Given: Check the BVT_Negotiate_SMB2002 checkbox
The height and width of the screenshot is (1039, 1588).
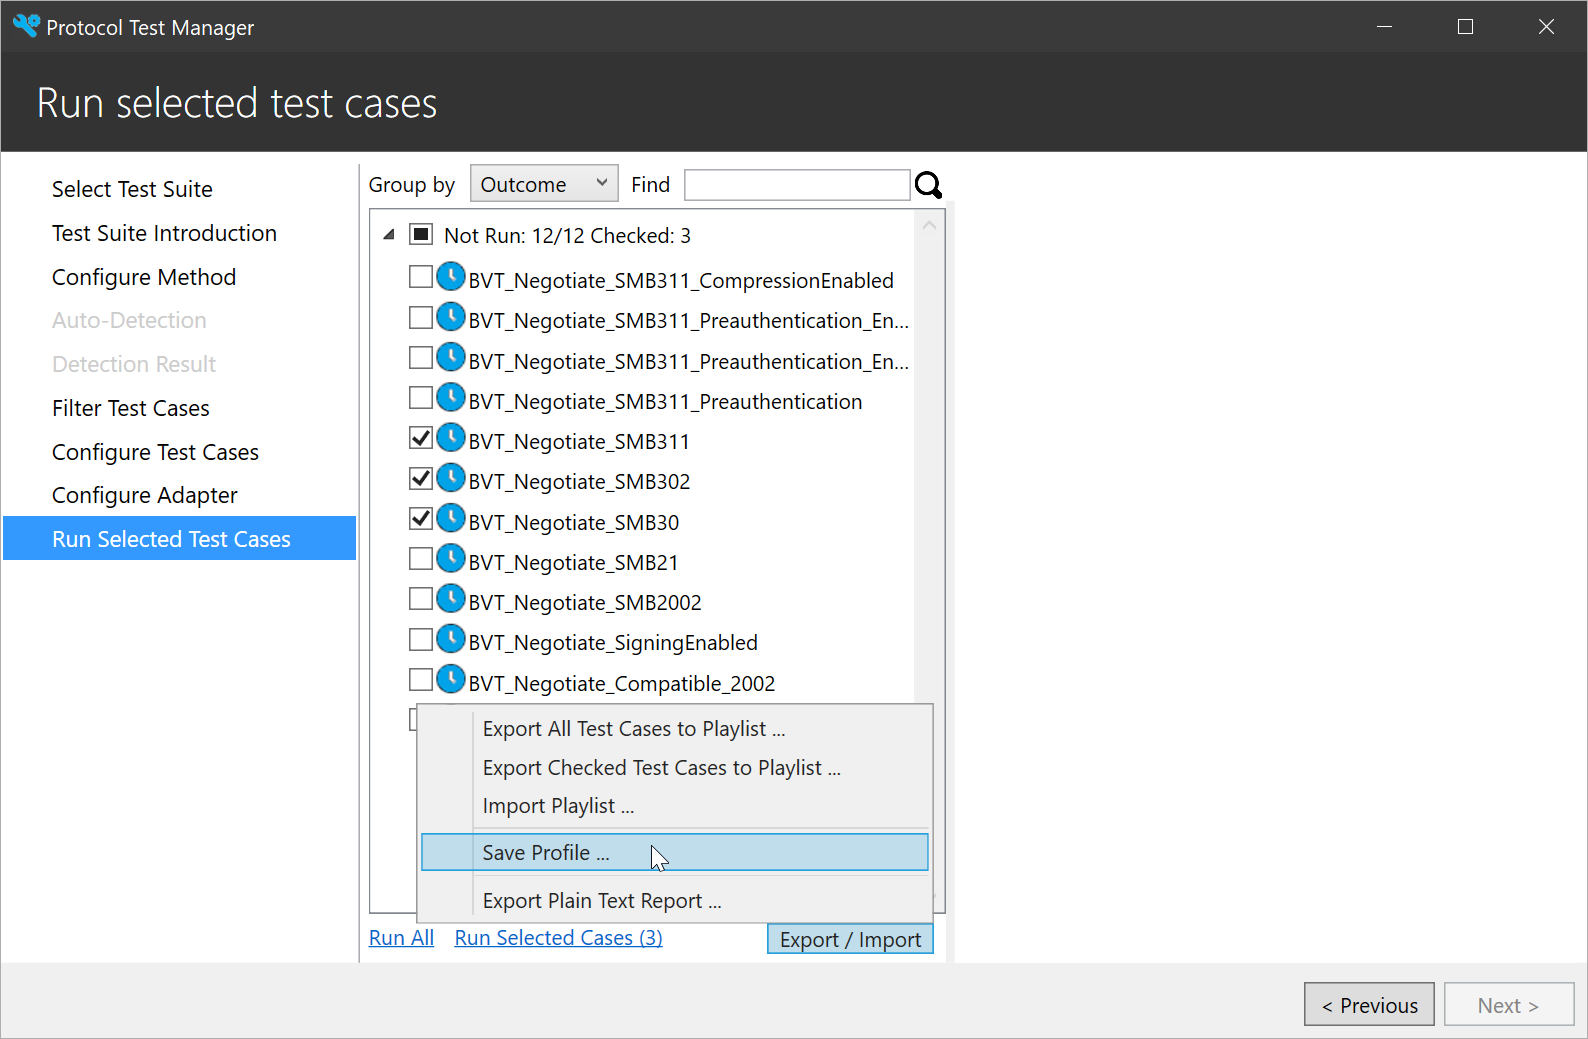Looking at the screenshot, I should coord(421,599).
